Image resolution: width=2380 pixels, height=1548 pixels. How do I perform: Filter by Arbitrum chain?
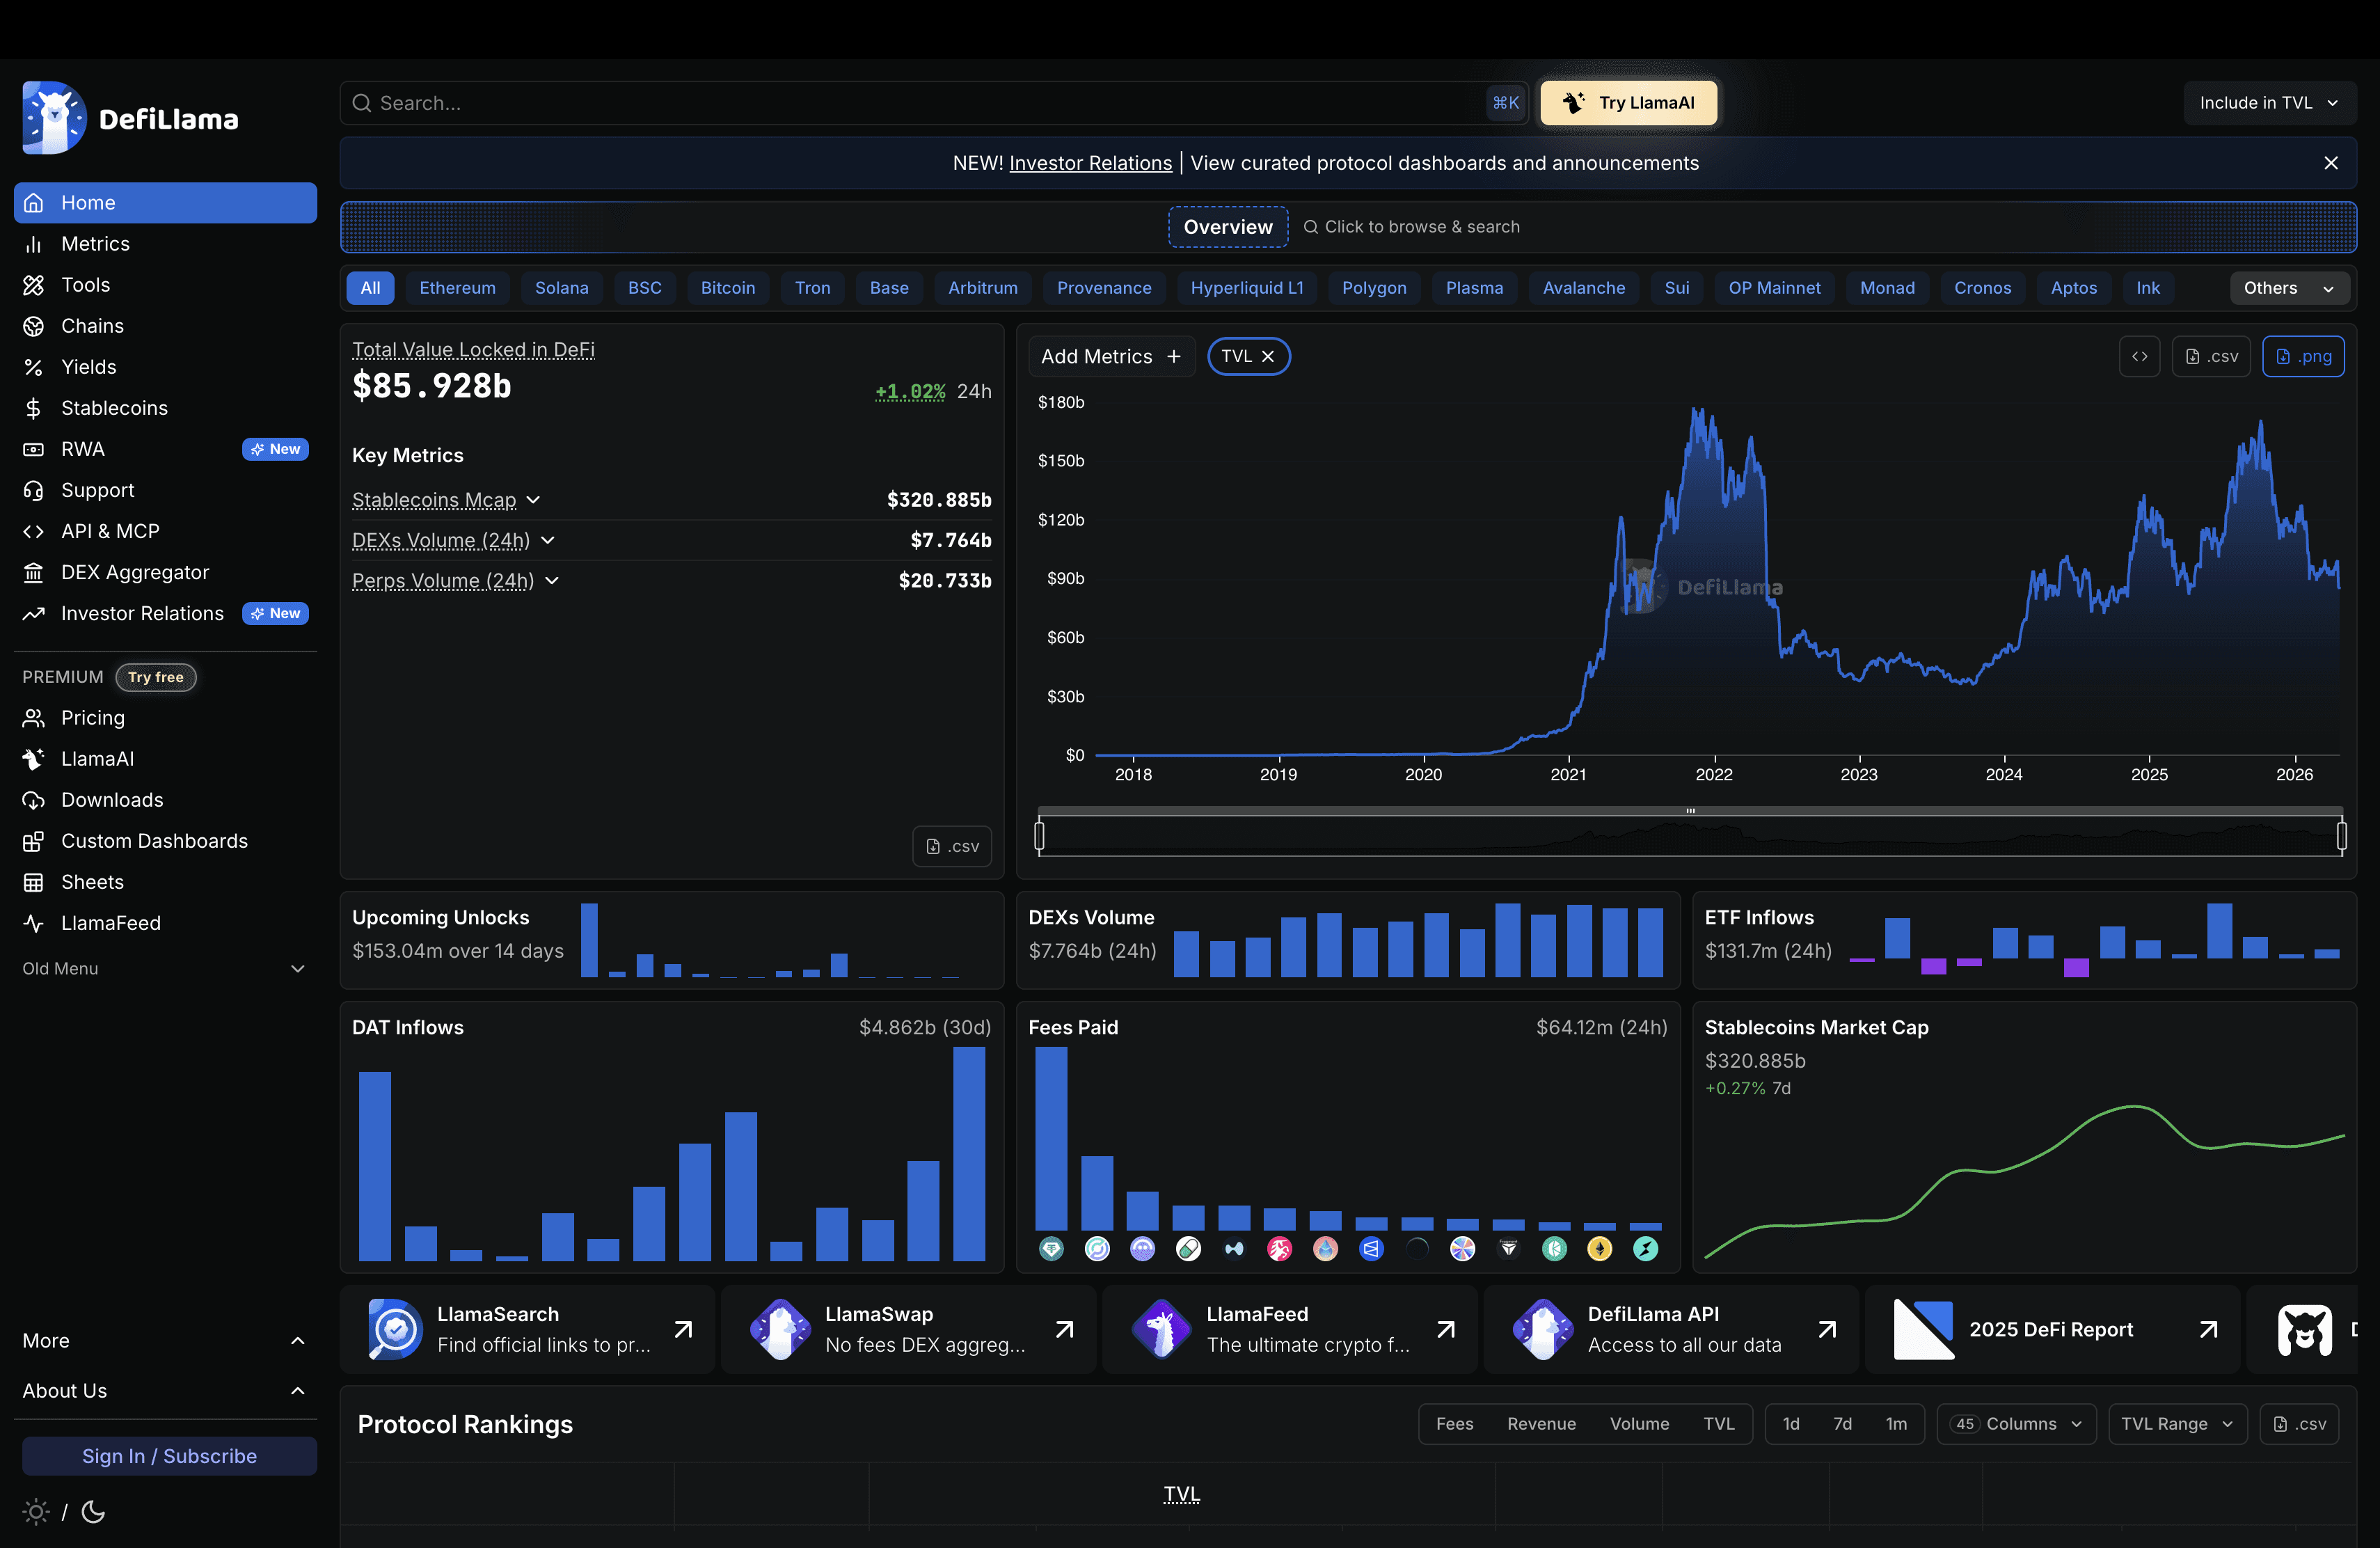pyautogui.click(x=983, y=288)
